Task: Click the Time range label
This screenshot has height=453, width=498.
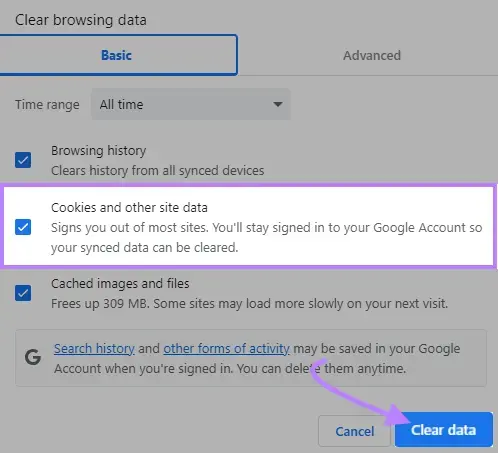Action: point(47,105)
